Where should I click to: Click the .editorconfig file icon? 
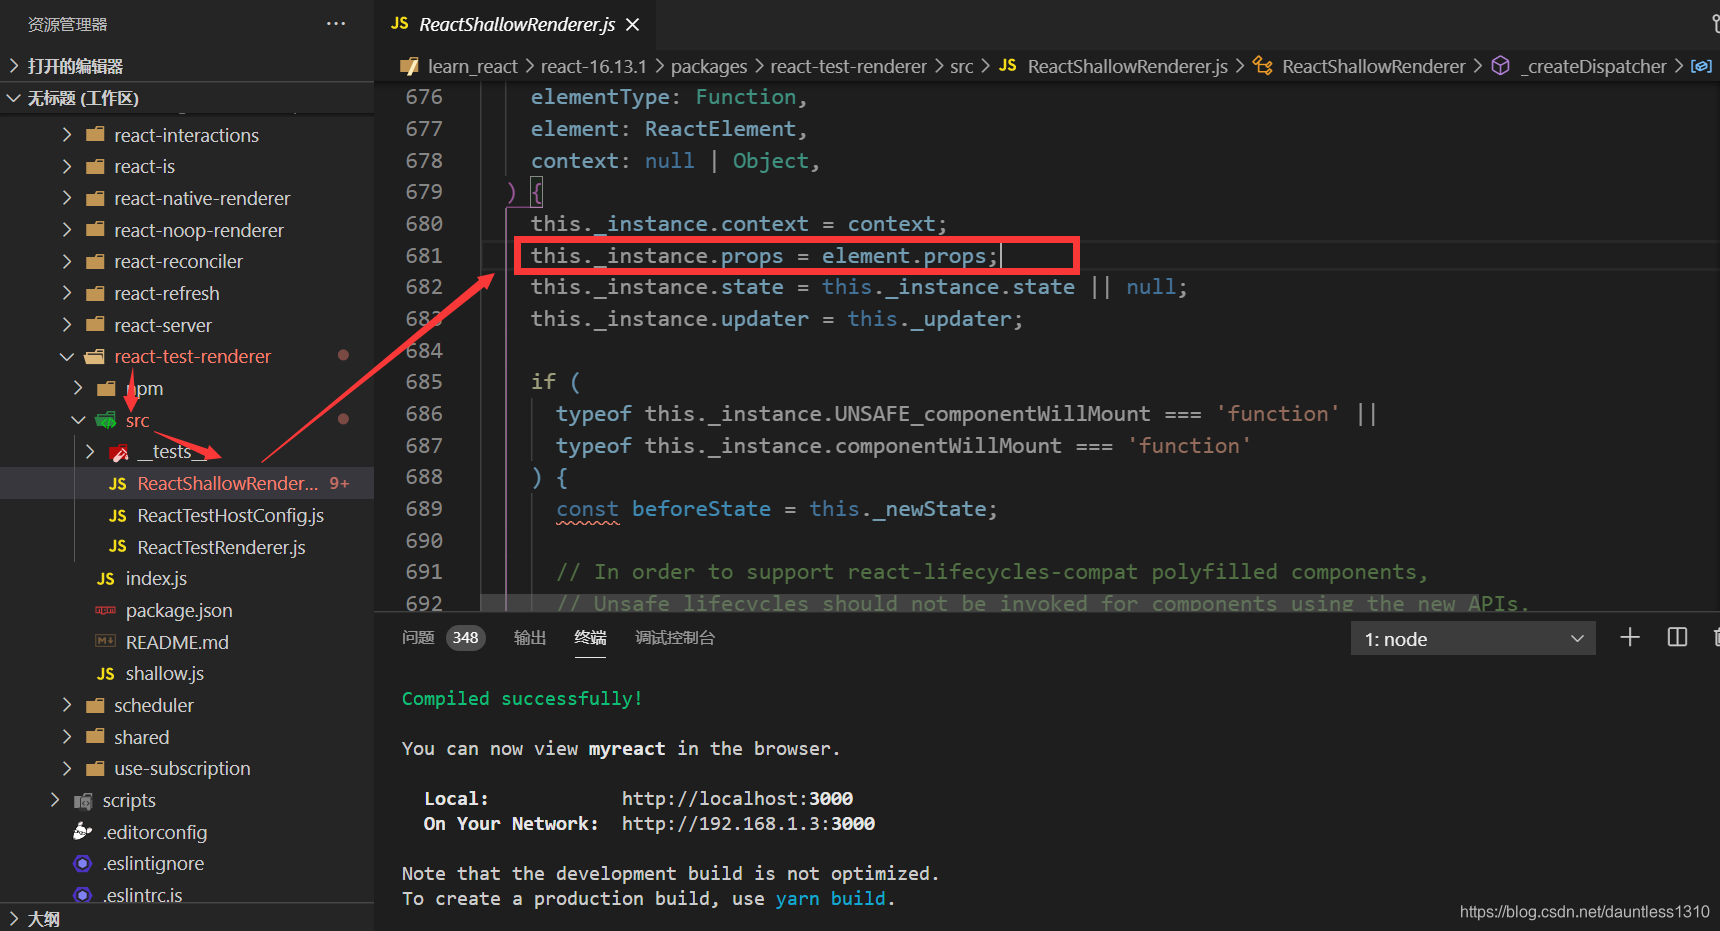point(83,832)
